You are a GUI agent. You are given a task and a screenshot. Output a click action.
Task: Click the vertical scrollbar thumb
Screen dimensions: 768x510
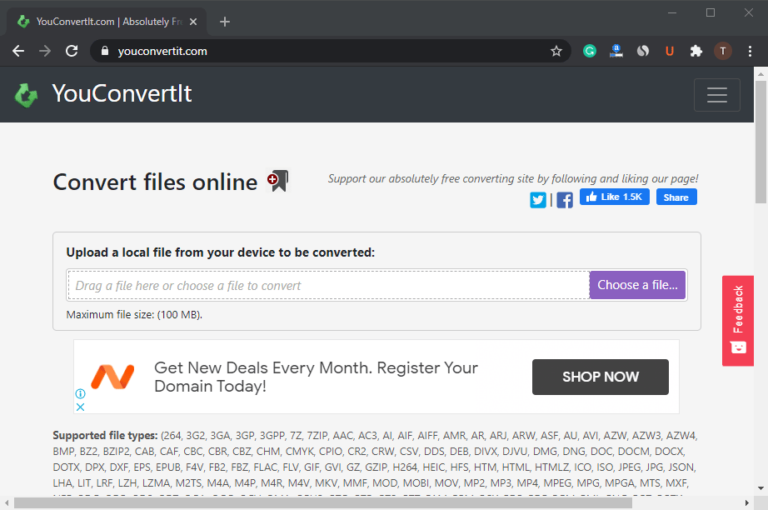(760, 142)
